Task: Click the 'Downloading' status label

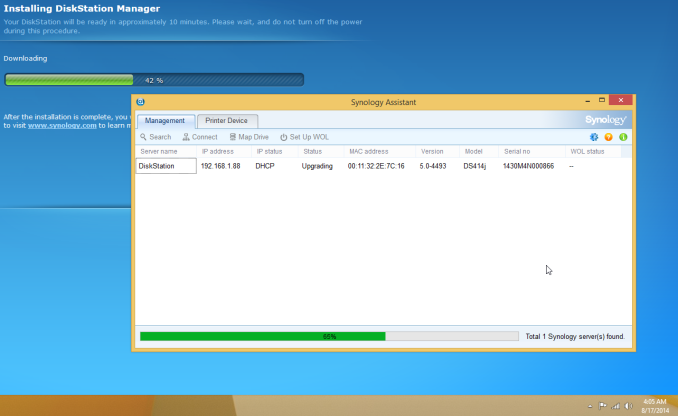Action: (x=26, y=58)
